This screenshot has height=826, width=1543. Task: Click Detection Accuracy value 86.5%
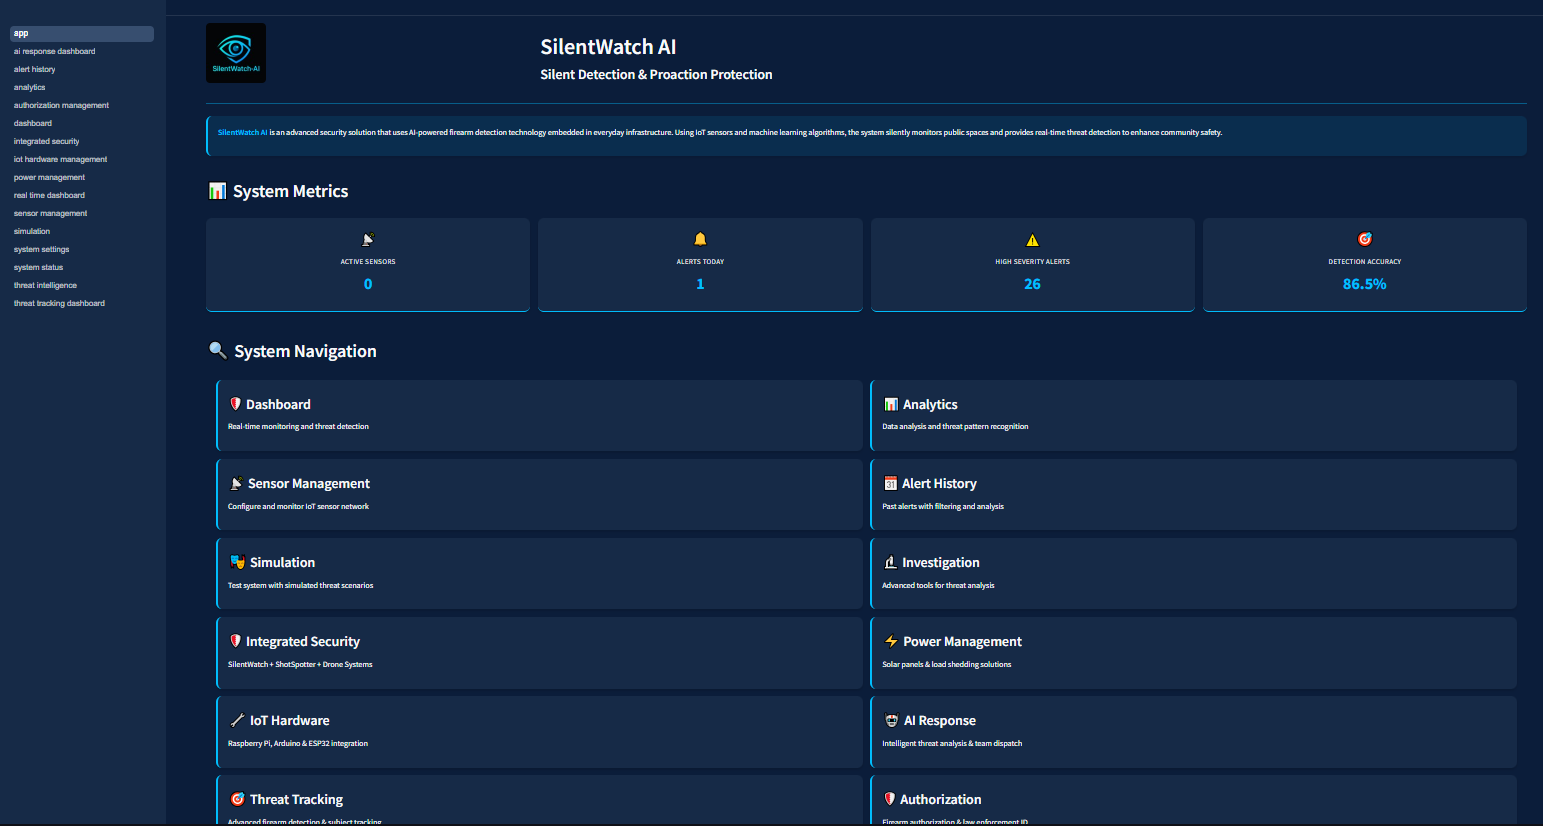click(x=1364, y=284)
